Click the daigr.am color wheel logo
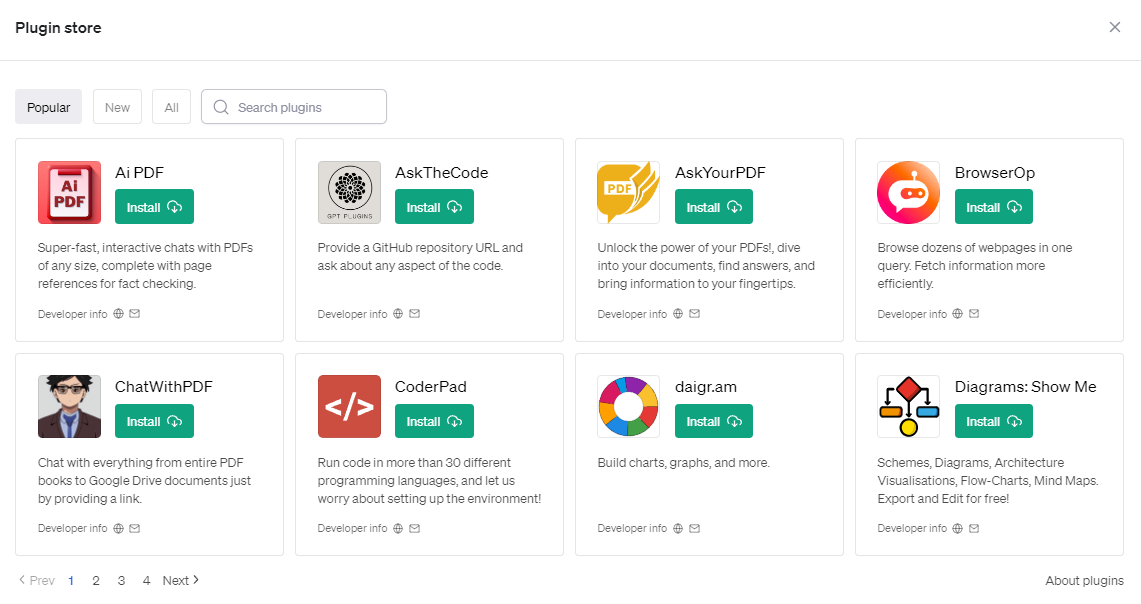 [629, 406]
